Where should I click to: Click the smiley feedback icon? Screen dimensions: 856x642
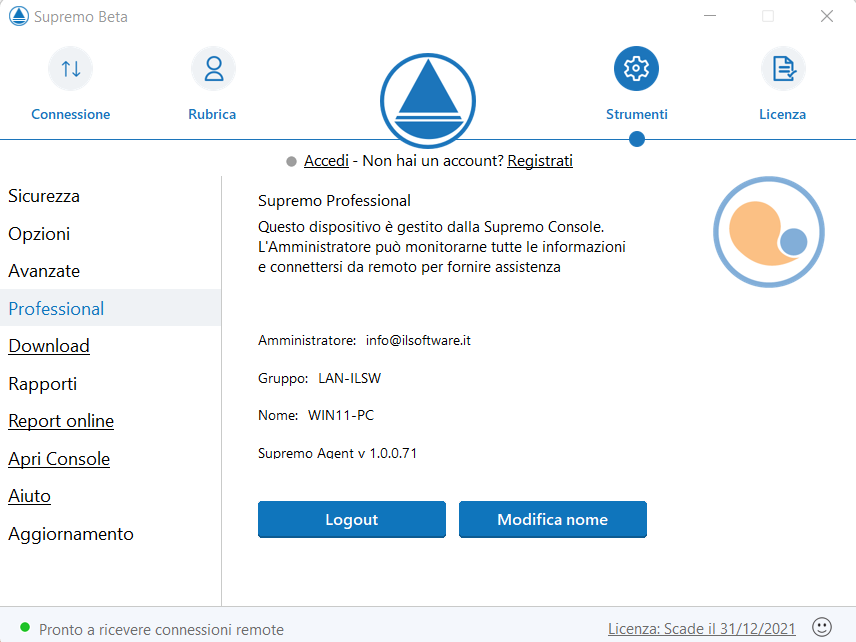tap(822, 627)
